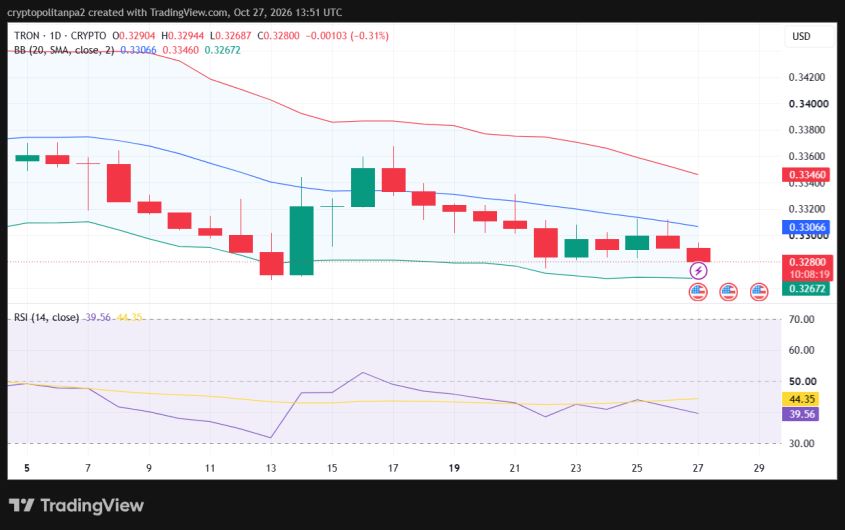The image size is (845, 530).
Task: Click date 29 on the time axis
Action: [x=759, y=468]
